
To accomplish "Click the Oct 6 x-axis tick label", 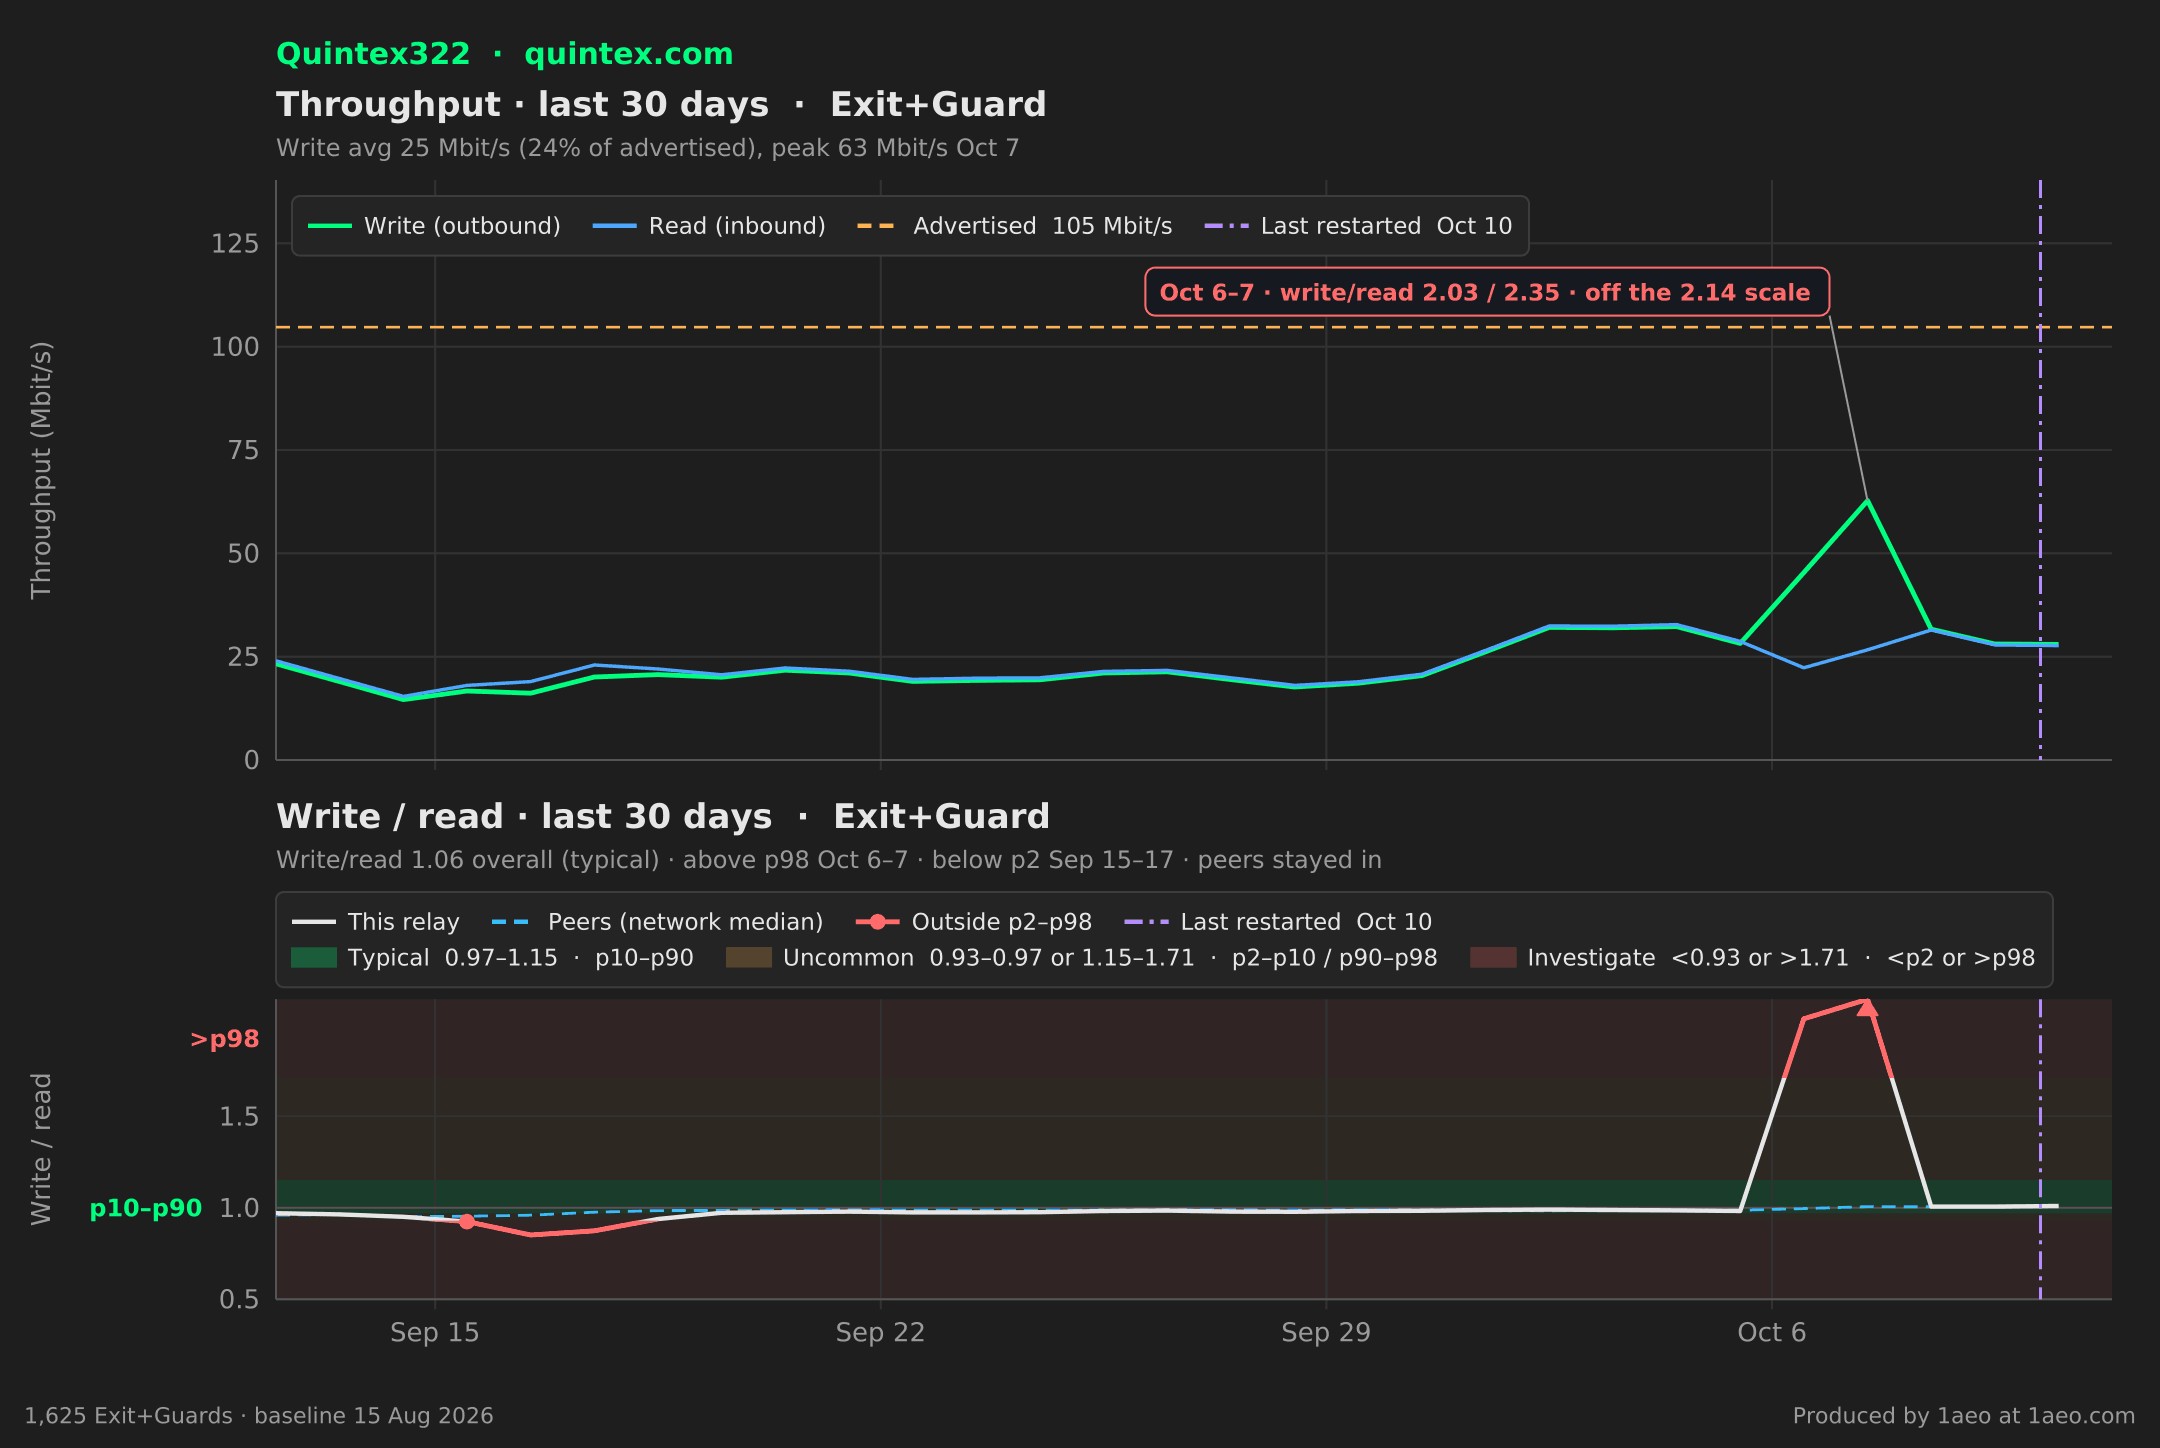I will [1772, 1332].
